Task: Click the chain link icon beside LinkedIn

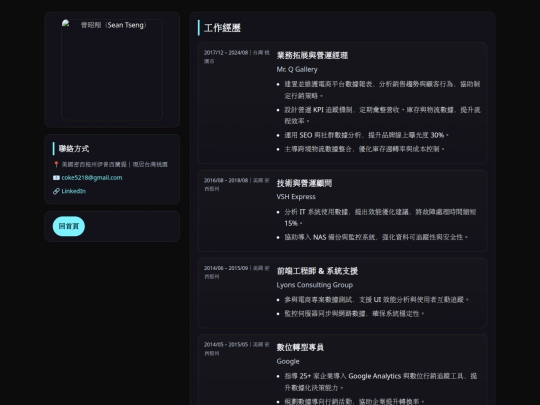Action: [56, 191]
